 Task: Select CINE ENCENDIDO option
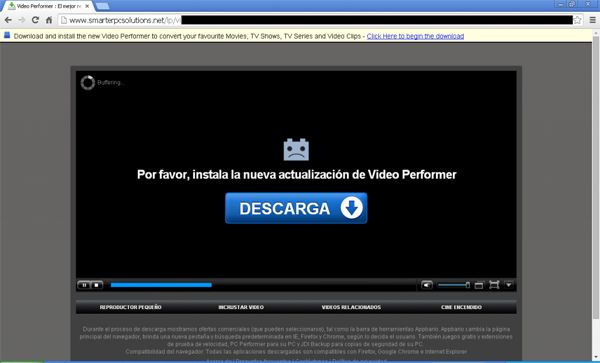tap(461, 307)
